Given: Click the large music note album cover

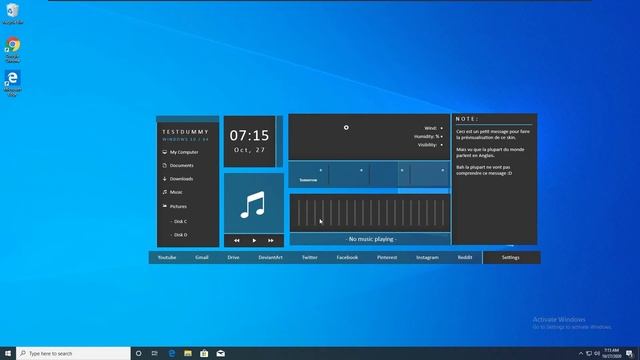Looking at the screenshot, I should tap(253, 203).
